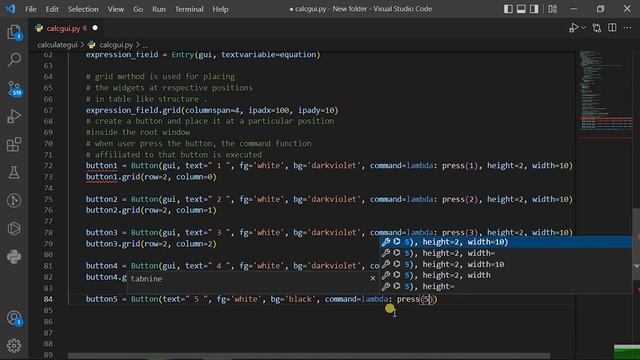Open the Source Control view
The image size is (640, 360).
point(14,88)
